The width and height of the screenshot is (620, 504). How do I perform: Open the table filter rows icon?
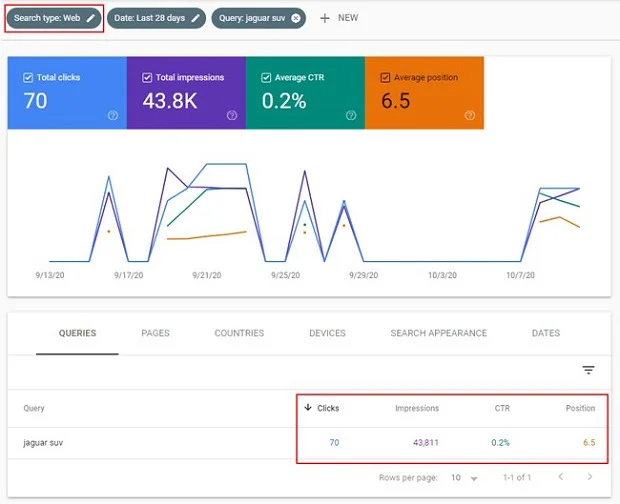pyautogui.click(x=589, y=370)
